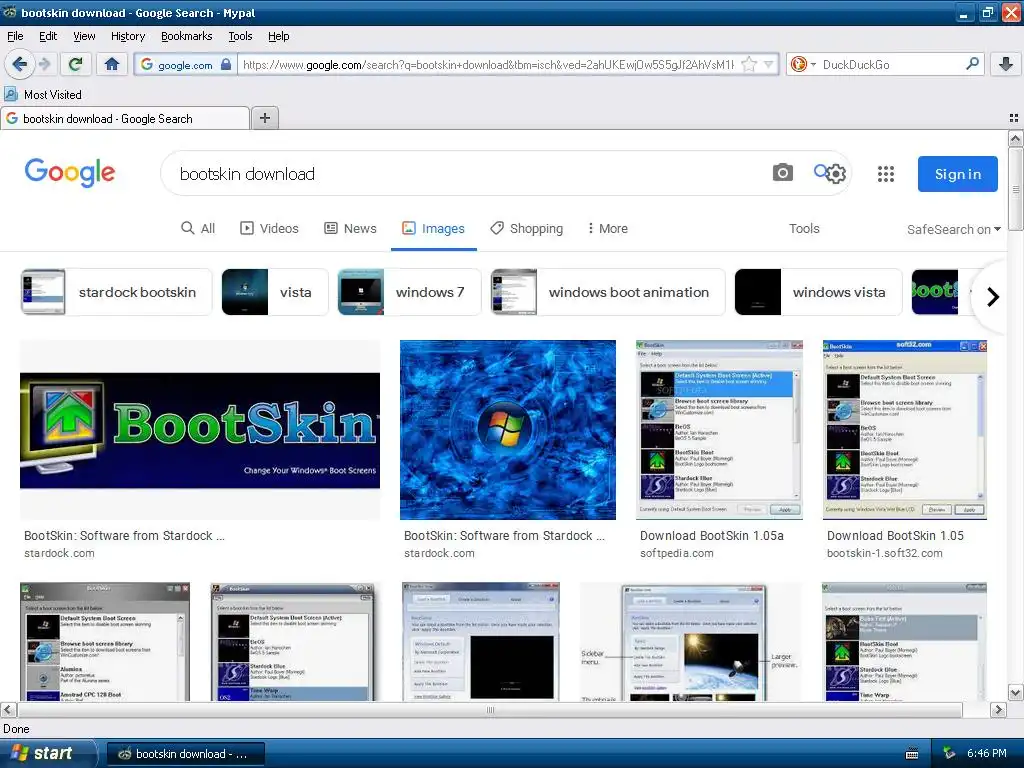This screenshot has width=1024, height=768.
Task: Select the windows vista suggestion chip
Action: 818,292
